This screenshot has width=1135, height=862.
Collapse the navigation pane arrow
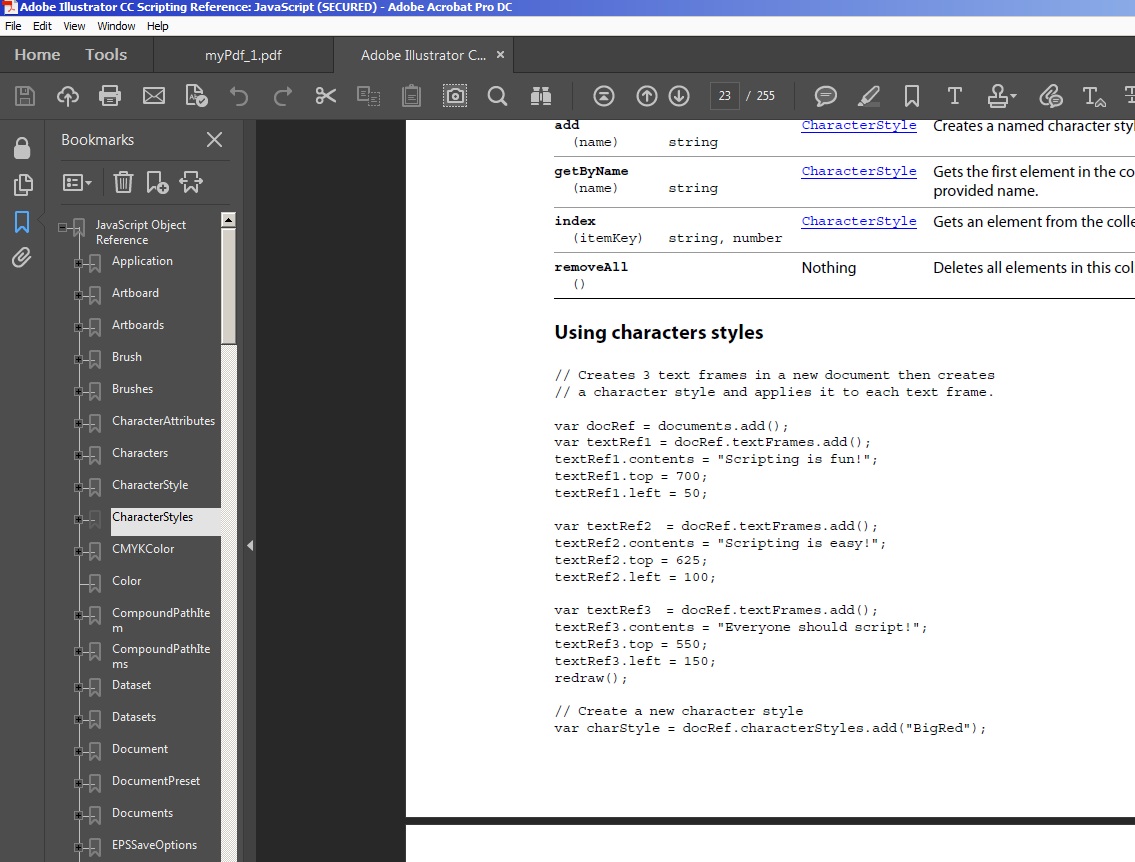click(x=250, y=546)
